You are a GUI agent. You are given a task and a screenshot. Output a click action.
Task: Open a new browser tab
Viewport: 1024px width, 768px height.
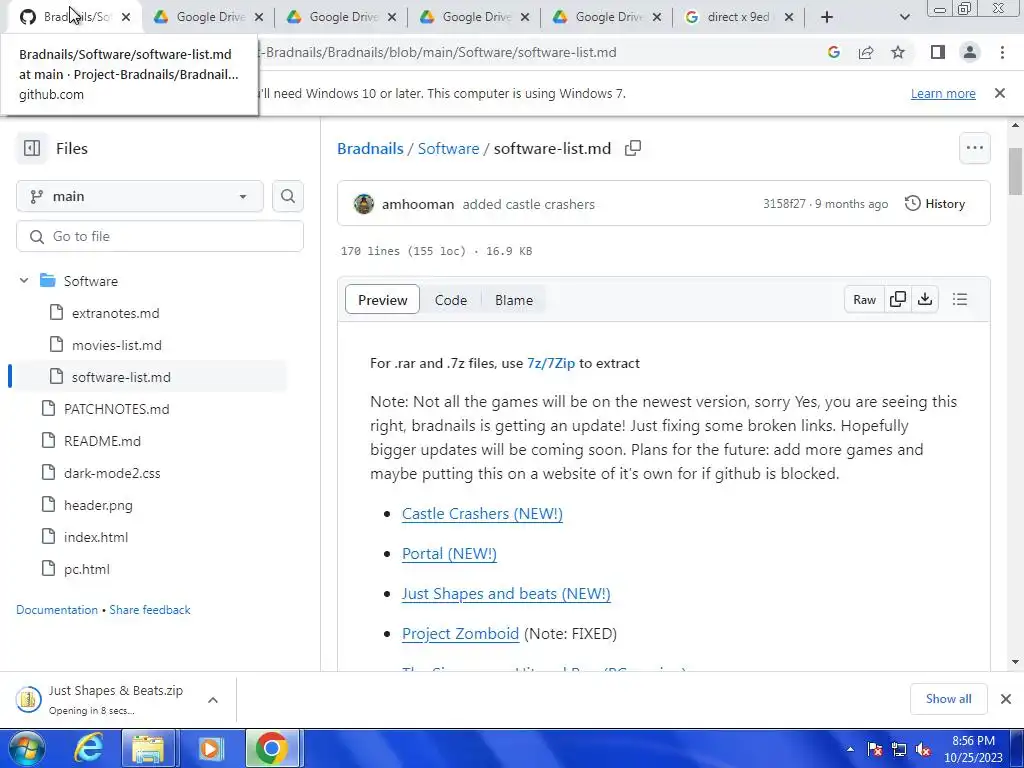tap(827, 18)
